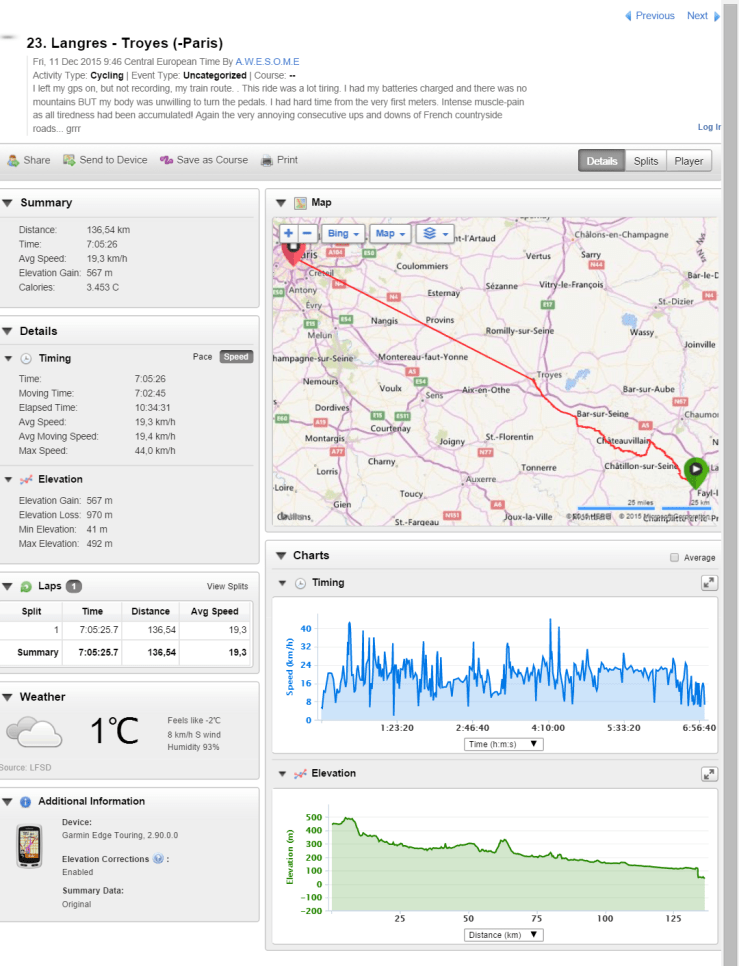Image resolution: width=739 pixels, height=966 pixels.
Task: Open the View Splits link
Action: 227,586
